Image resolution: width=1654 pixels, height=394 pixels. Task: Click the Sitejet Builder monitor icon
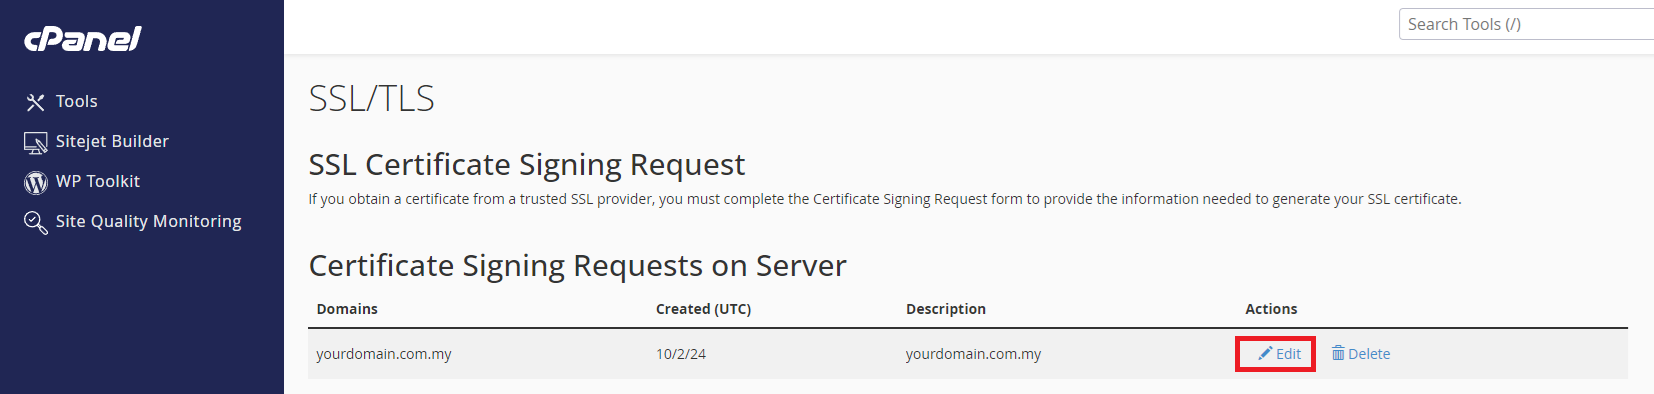pyautogui.click(x=36, y=143)
